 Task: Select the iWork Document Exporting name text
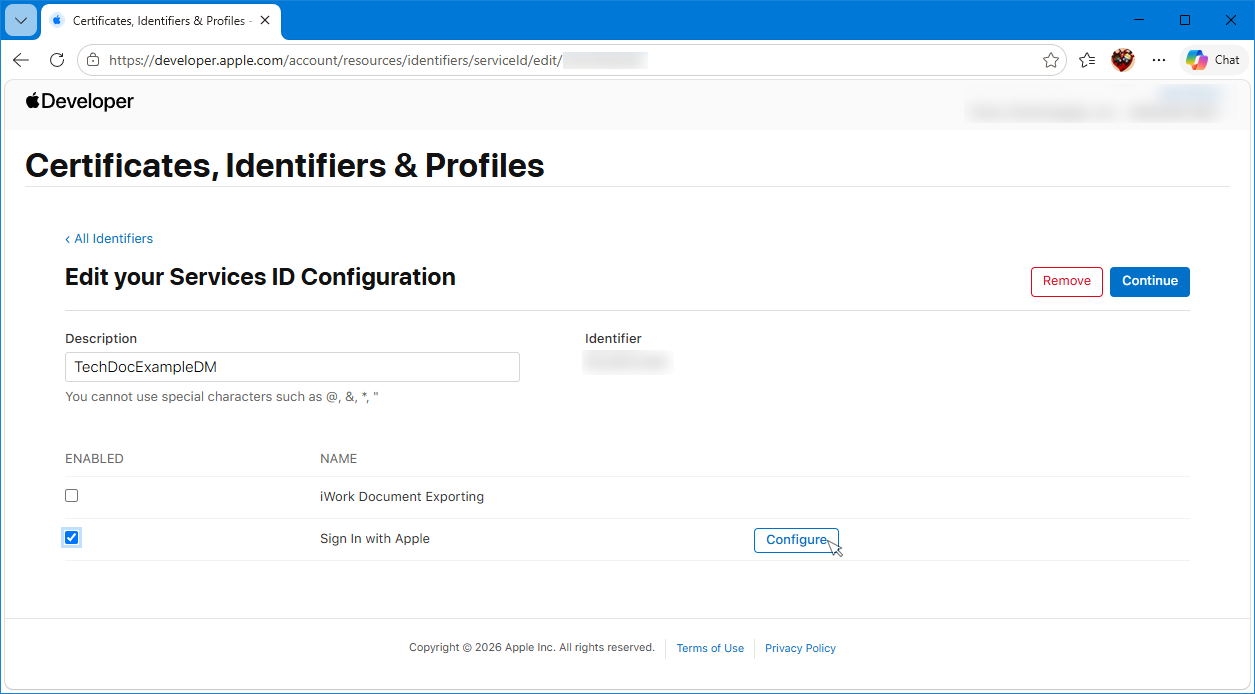402,496
